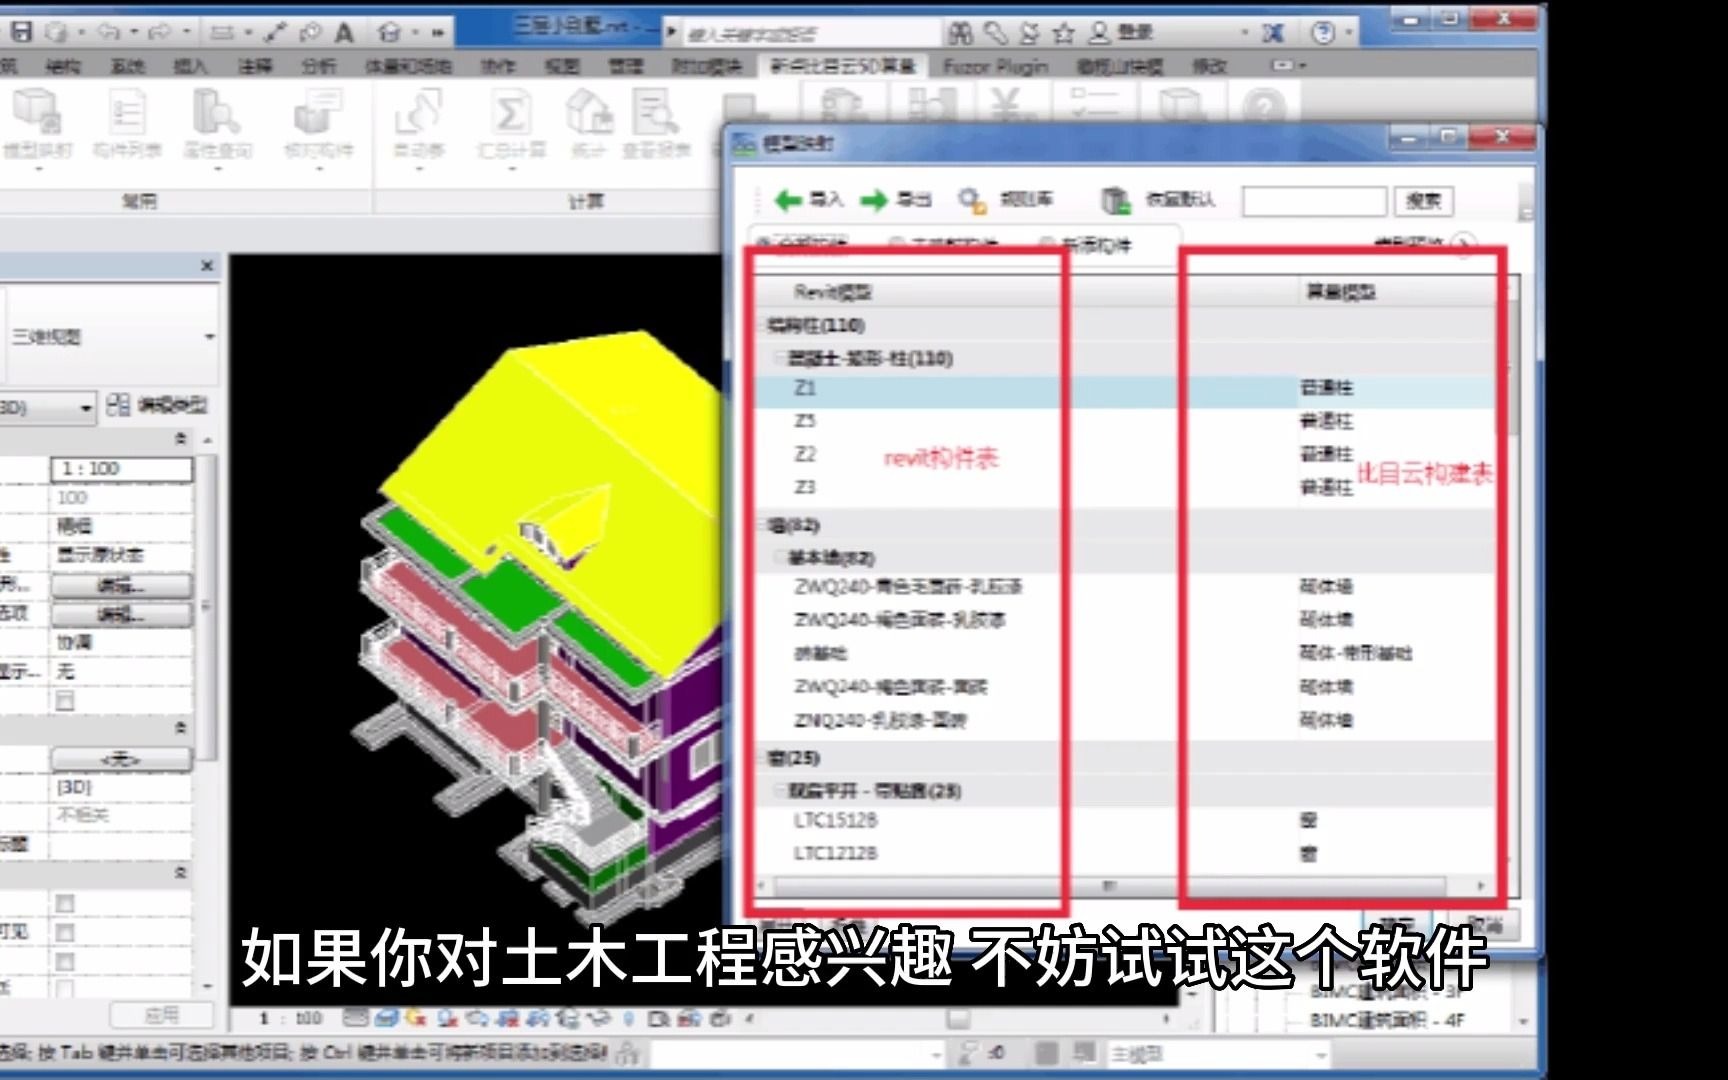The image size is (1728, 1080).
Task: Expand the round arrow at mapping dialog right
Action: click(1463, 243)
